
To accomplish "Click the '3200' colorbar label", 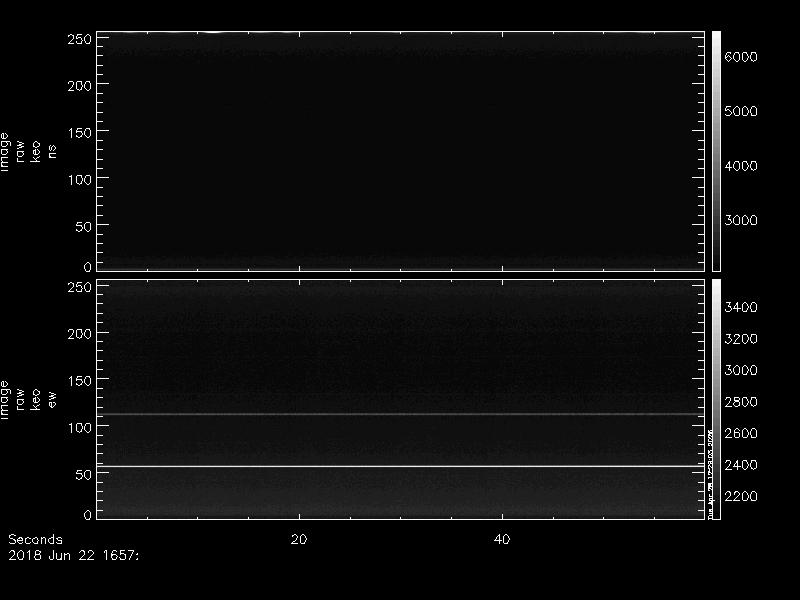I will coord(741,339).
